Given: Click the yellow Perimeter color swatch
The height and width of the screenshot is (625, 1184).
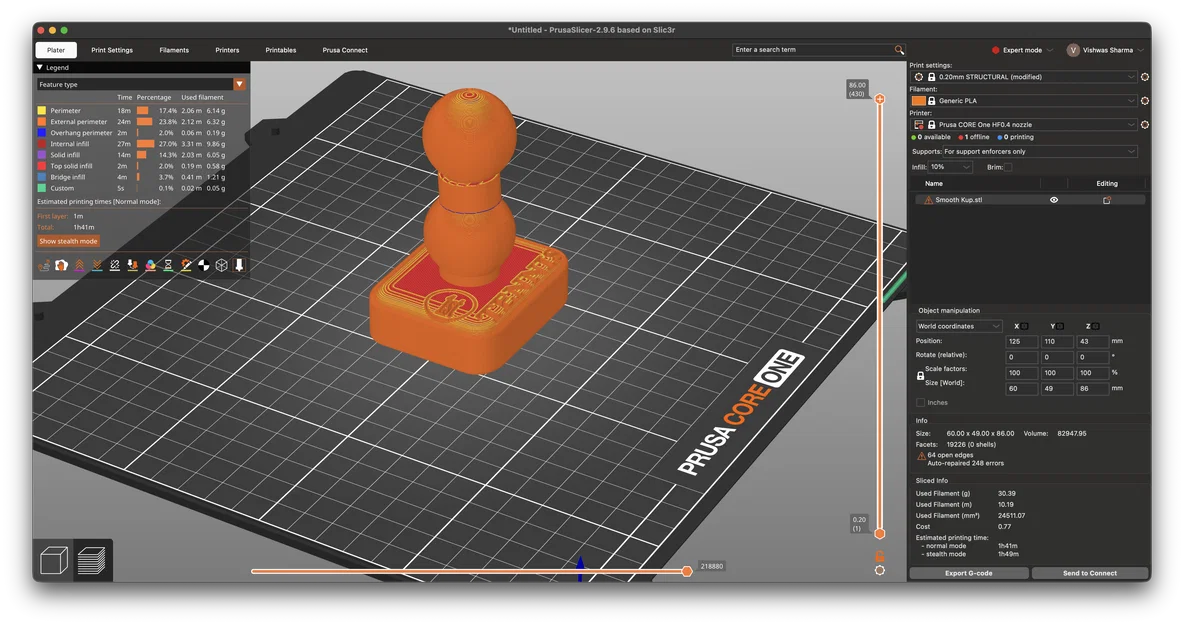Looking at the screenshot, I should (42, 110).
